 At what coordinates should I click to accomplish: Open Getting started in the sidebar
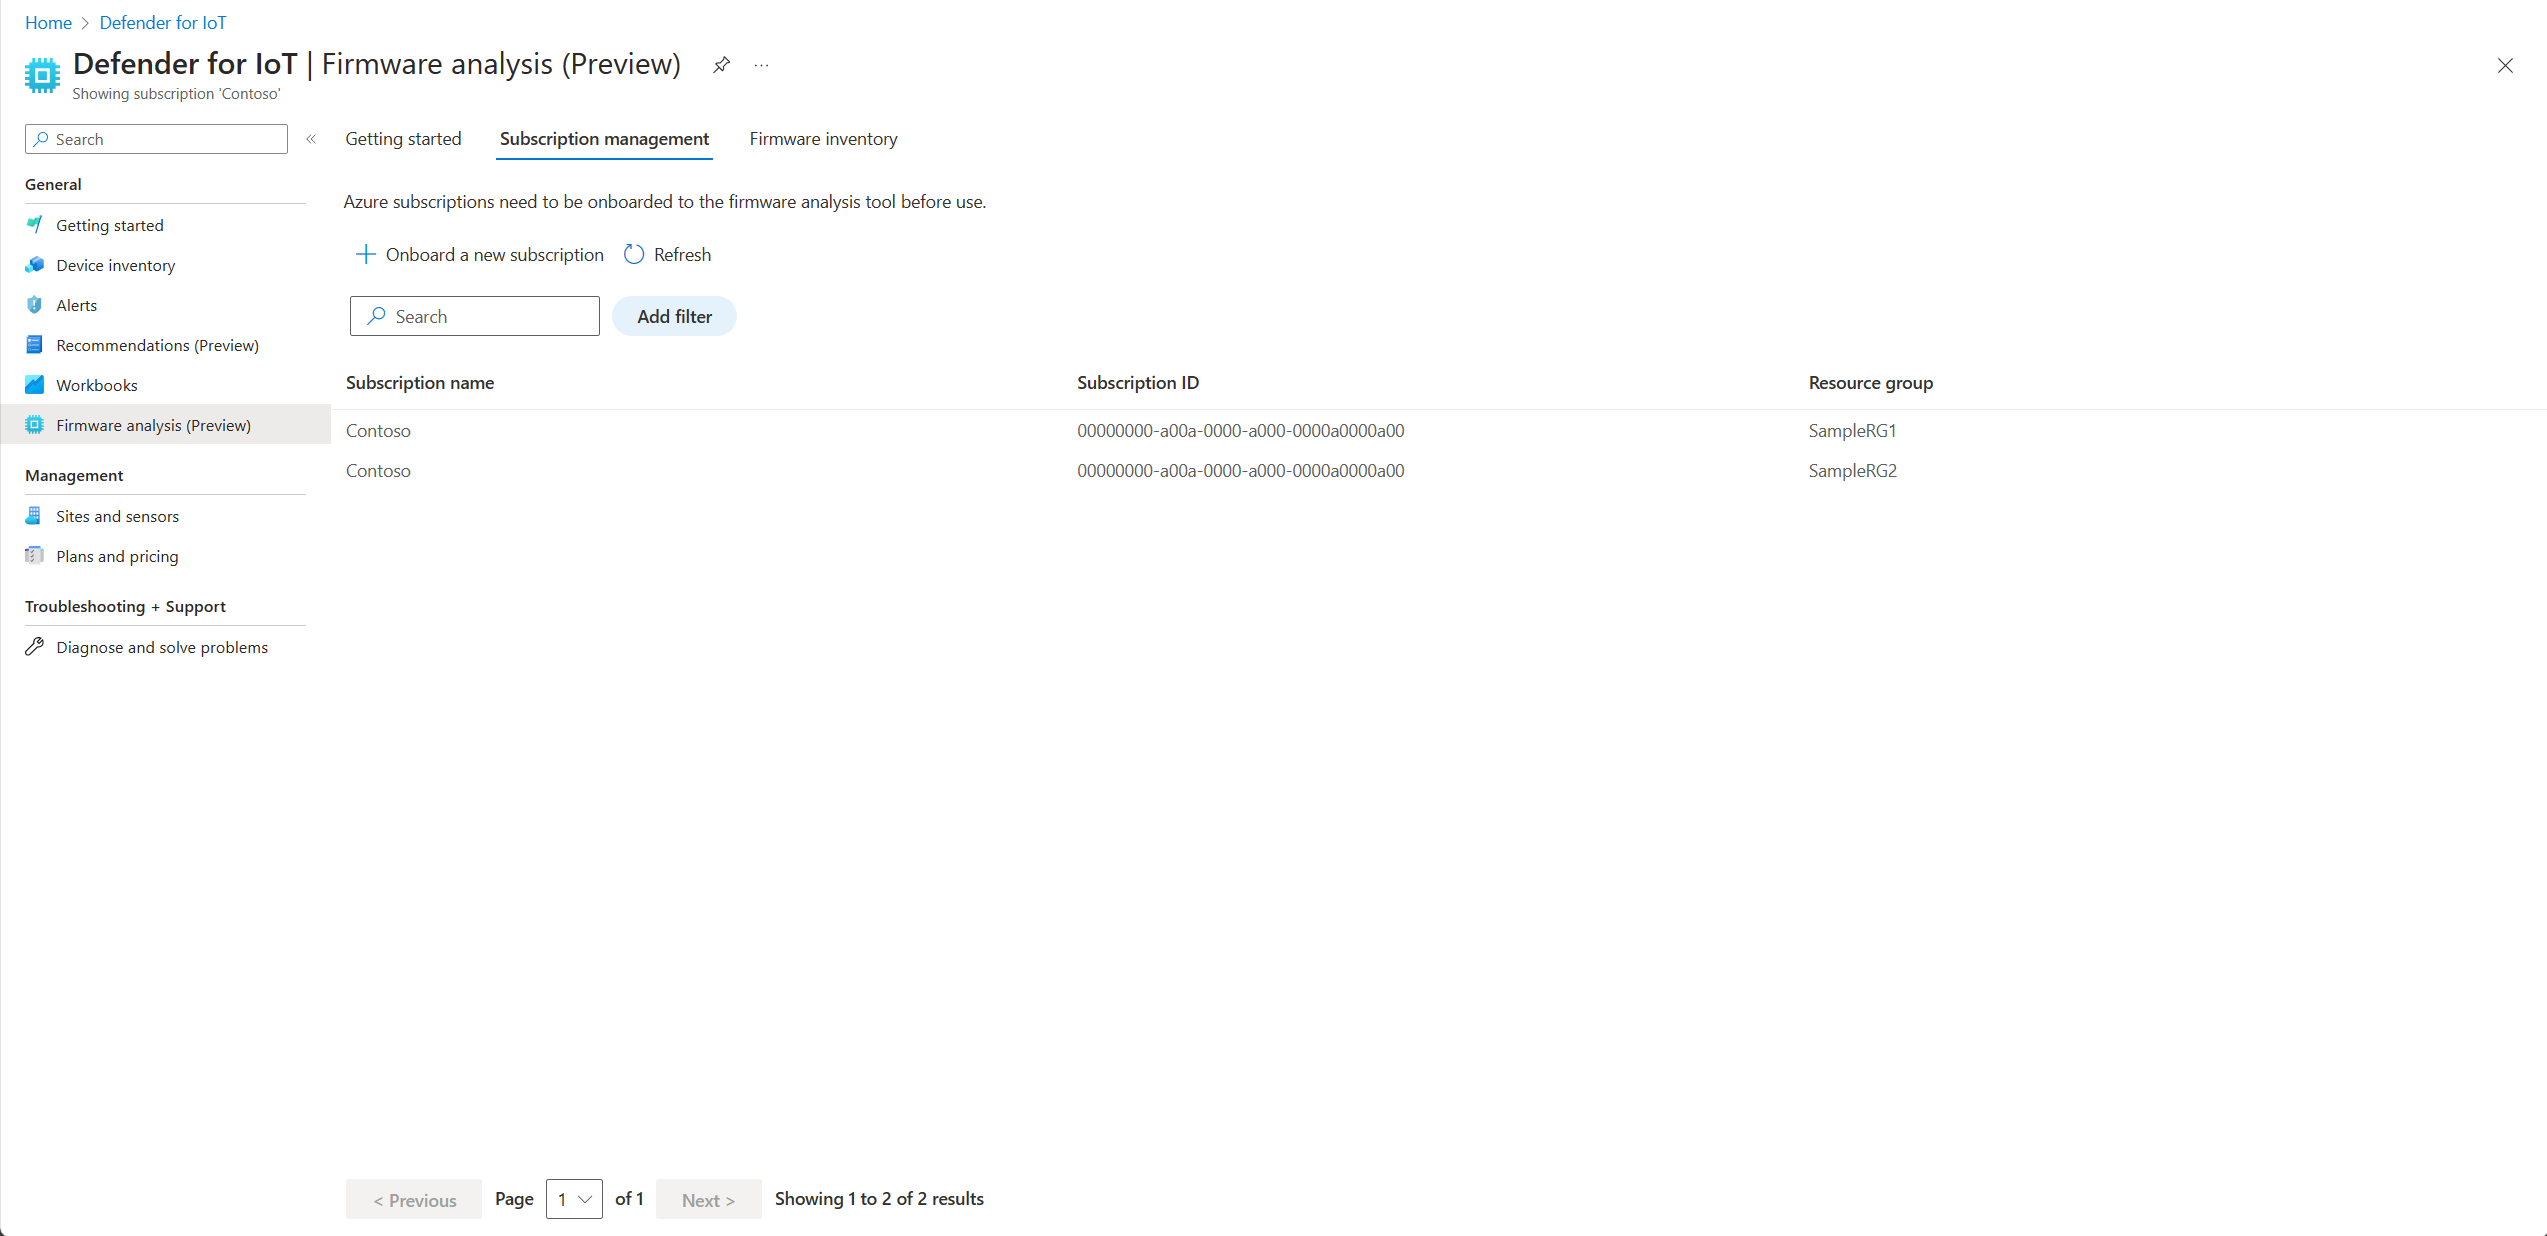click(110, 225)
